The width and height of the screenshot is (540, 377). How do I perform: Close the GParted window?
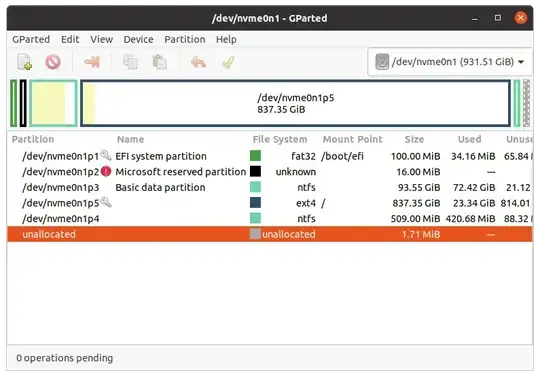[521, 18]
